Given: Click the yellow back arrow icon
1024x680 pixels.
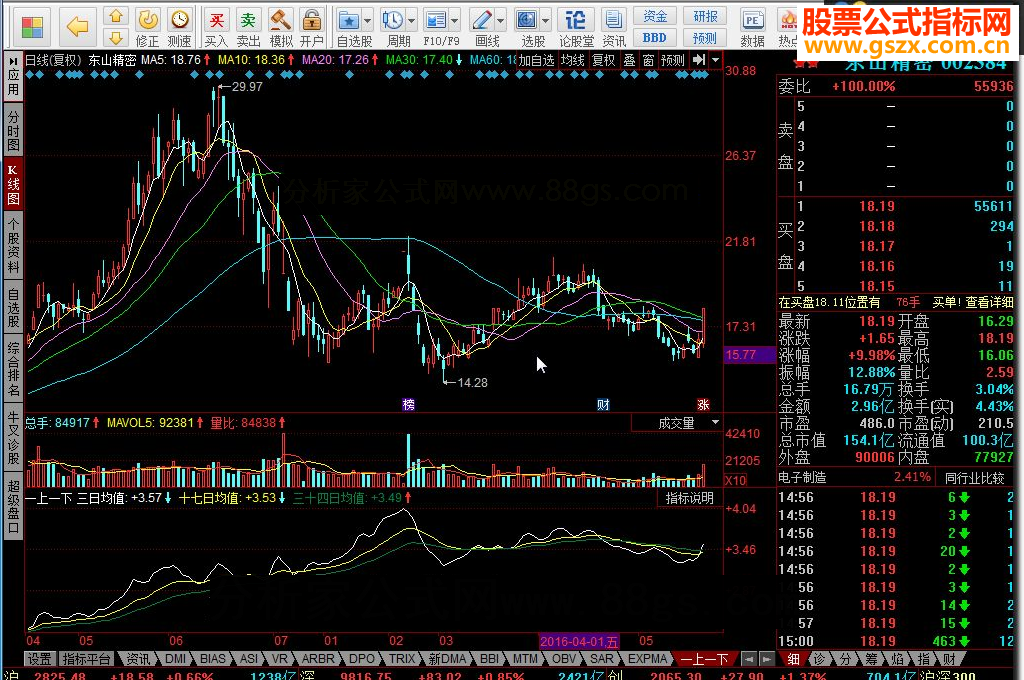Looking at the screenshot, I should [77, 26].
